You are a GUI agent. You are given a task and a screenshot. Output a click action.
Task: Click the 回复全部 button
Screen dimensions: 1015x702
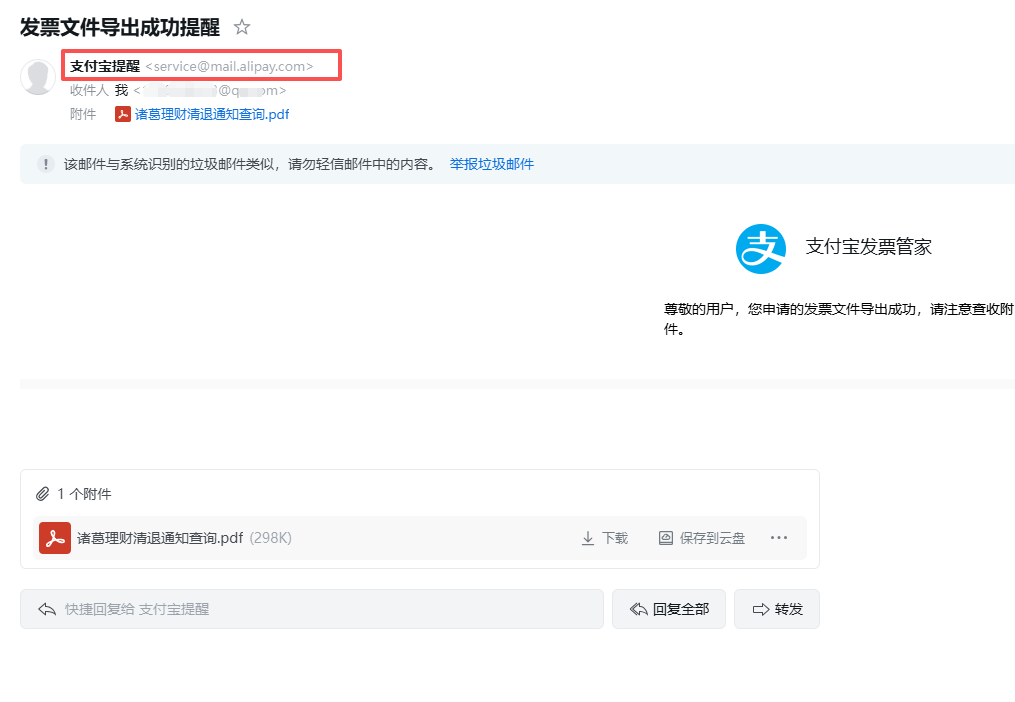[x=669, y=609]
